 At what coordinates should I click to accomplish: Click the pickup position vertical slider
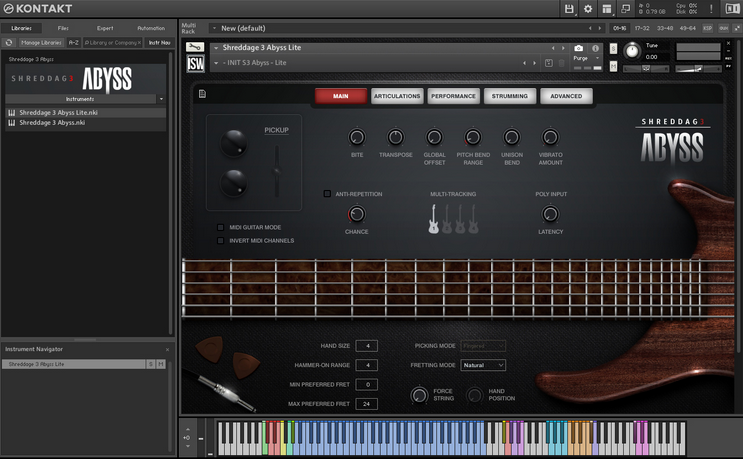pyautogui.click(x=277, y=171)
